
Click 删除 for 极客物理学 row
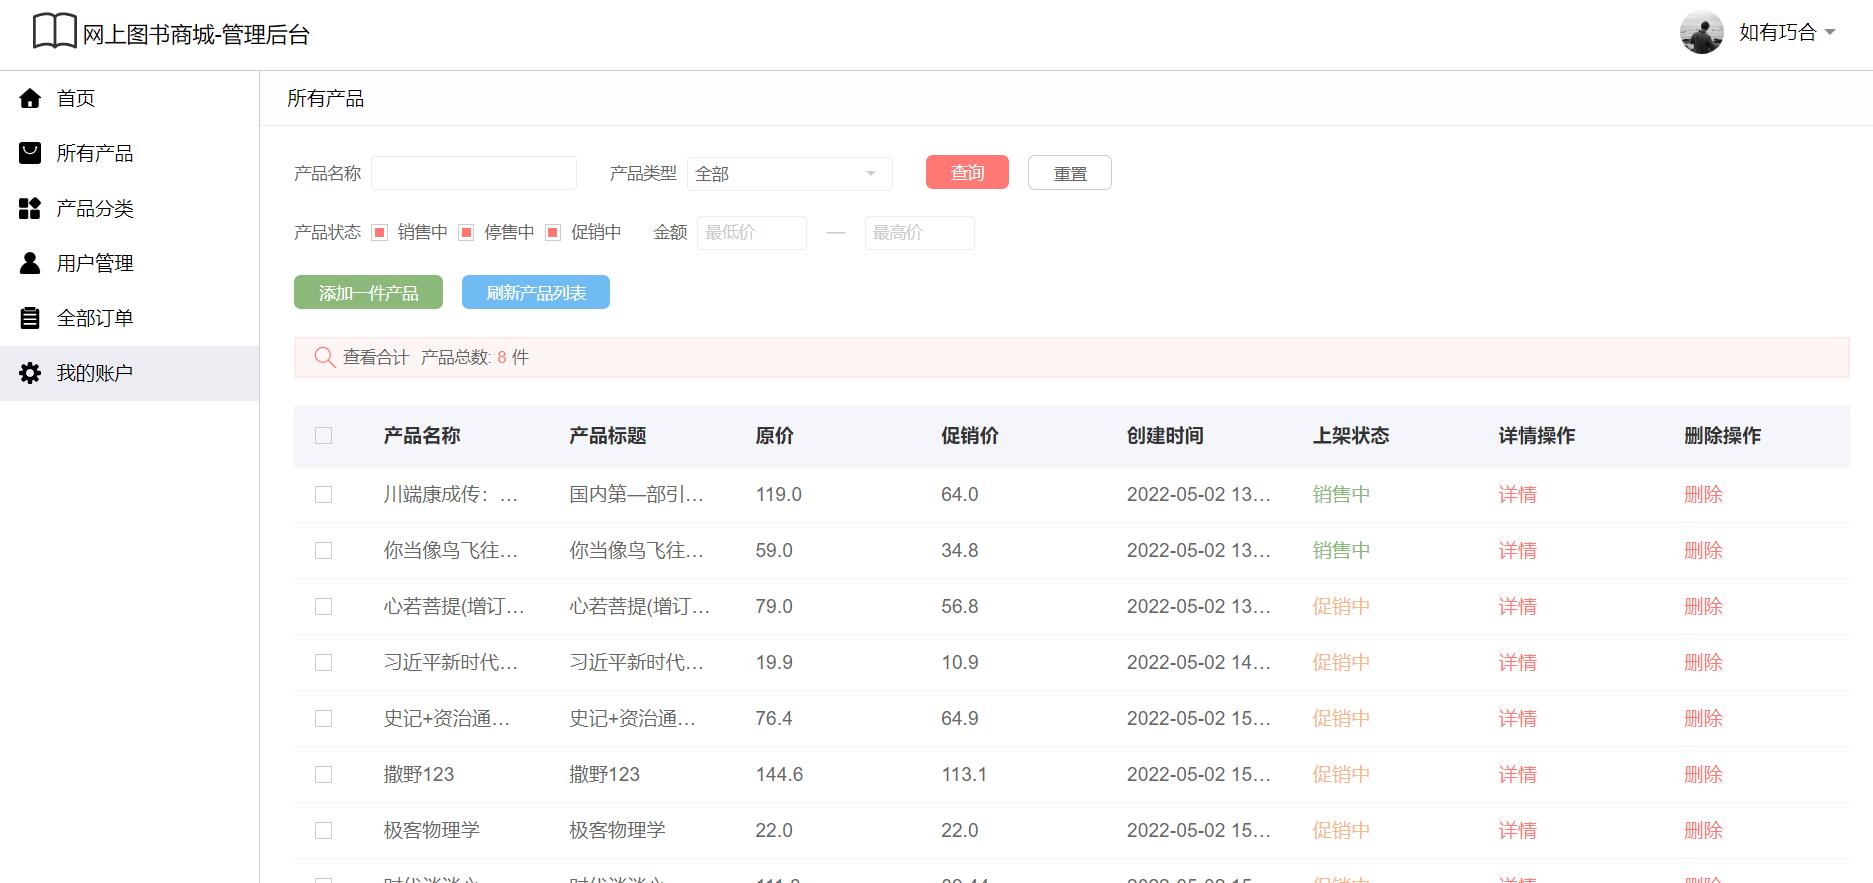pyautogui.click(x=1703, y=830)
